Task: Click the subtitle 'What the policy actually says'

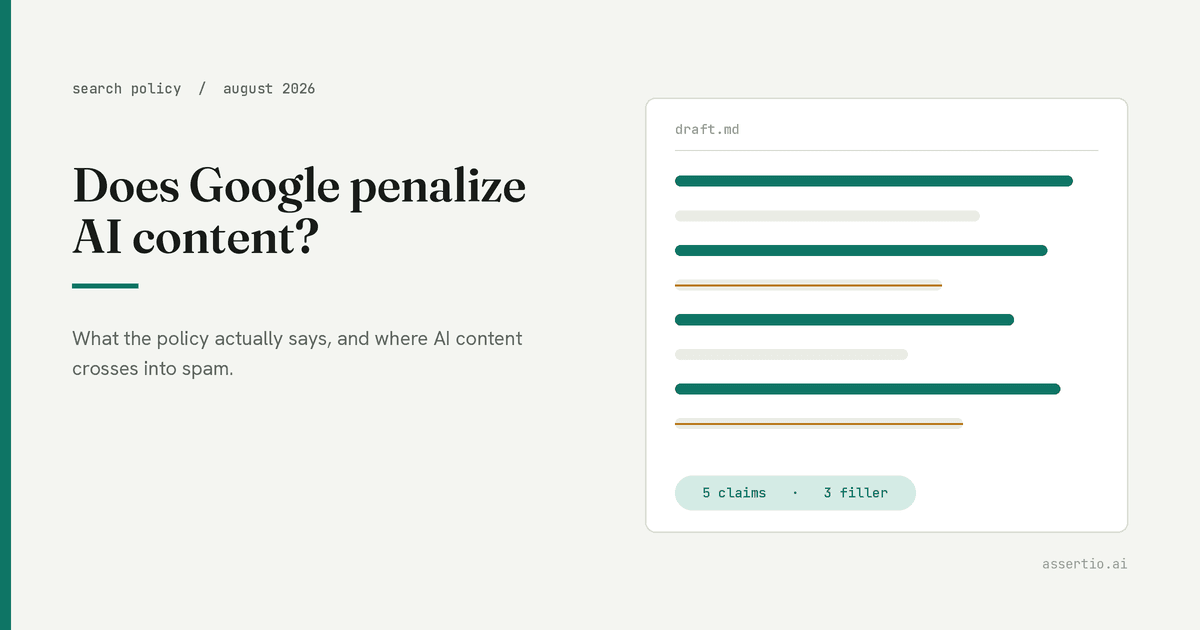Action: point(200,339)
